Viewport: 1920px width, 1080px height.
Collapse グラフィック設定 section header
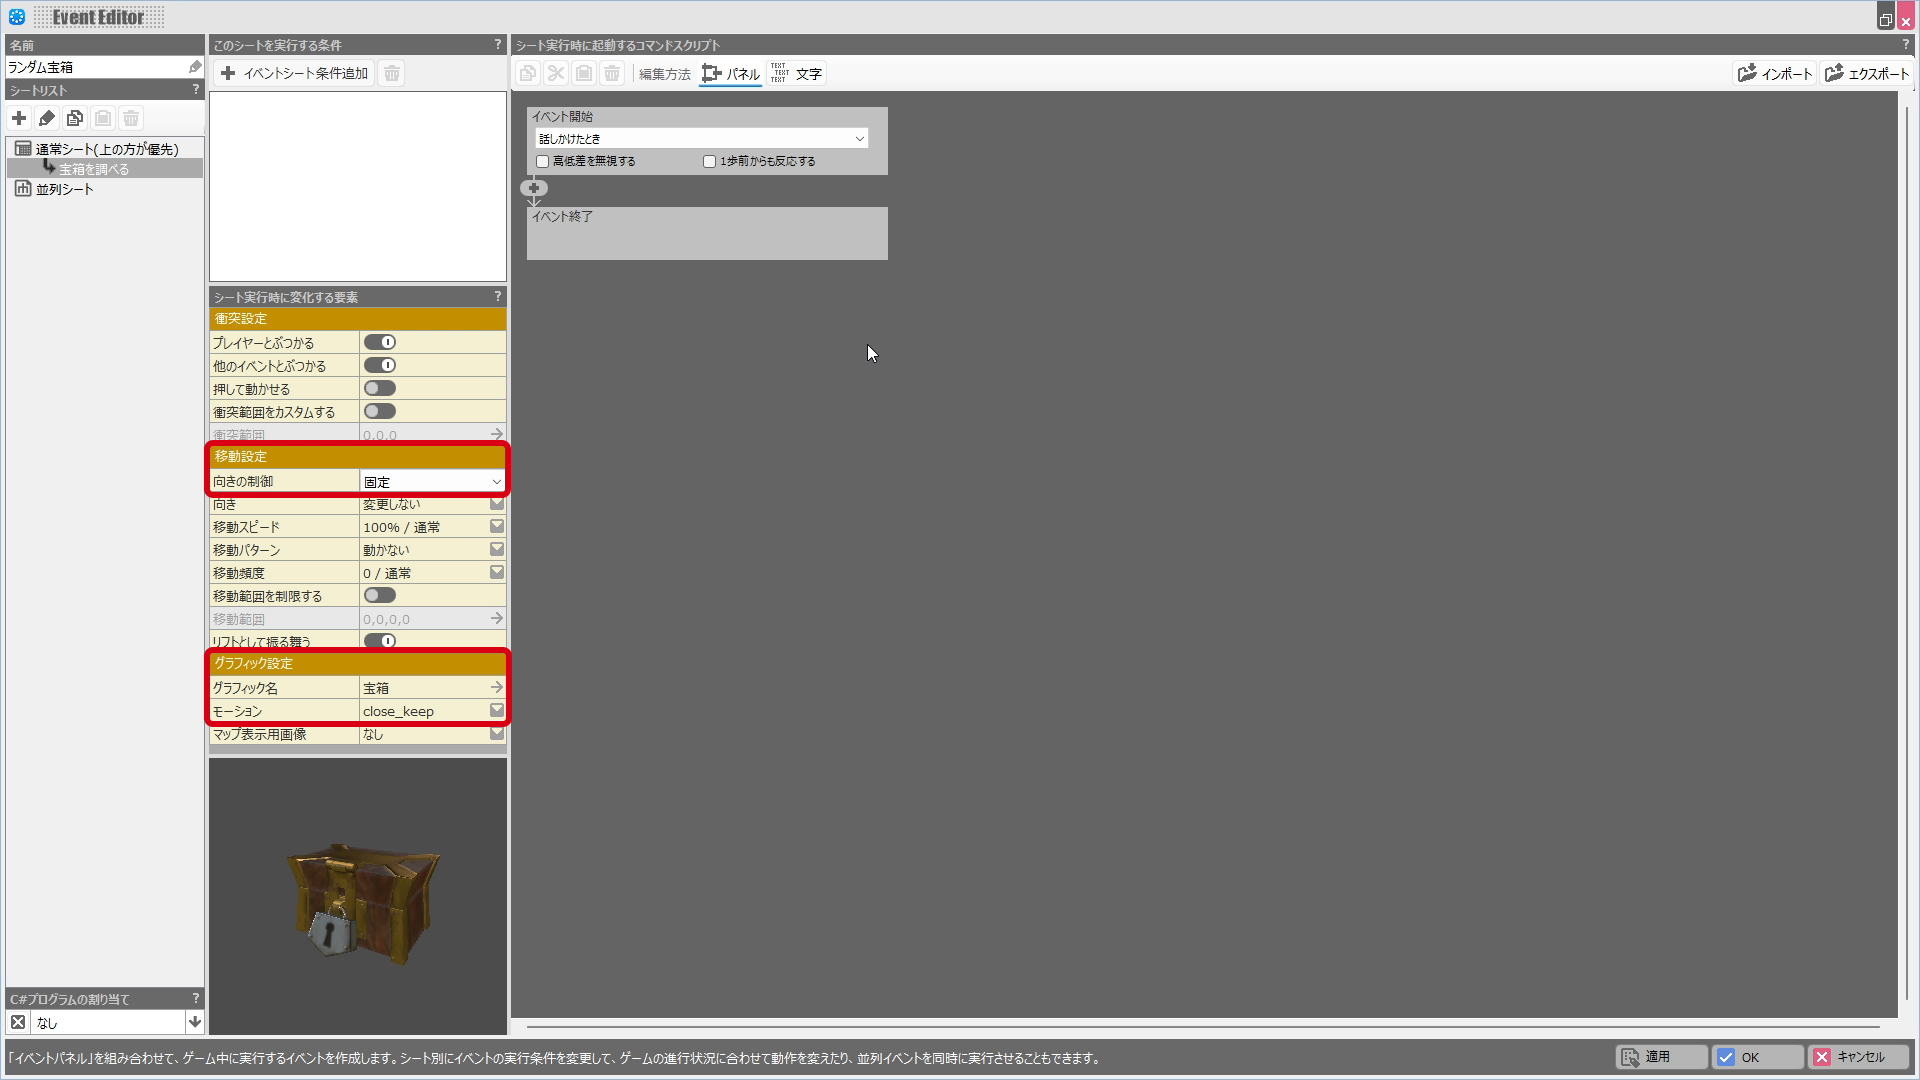coord(358,663)
